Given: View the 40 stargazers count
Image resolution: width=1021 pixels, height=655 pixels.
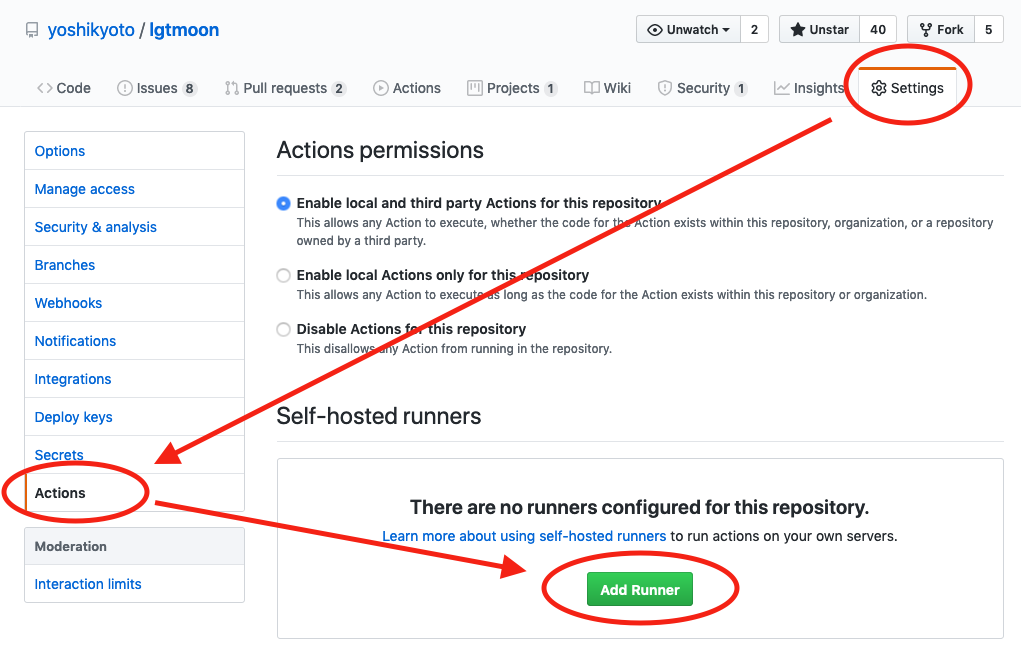Looking at the screenshot, I should coord(878,29).
